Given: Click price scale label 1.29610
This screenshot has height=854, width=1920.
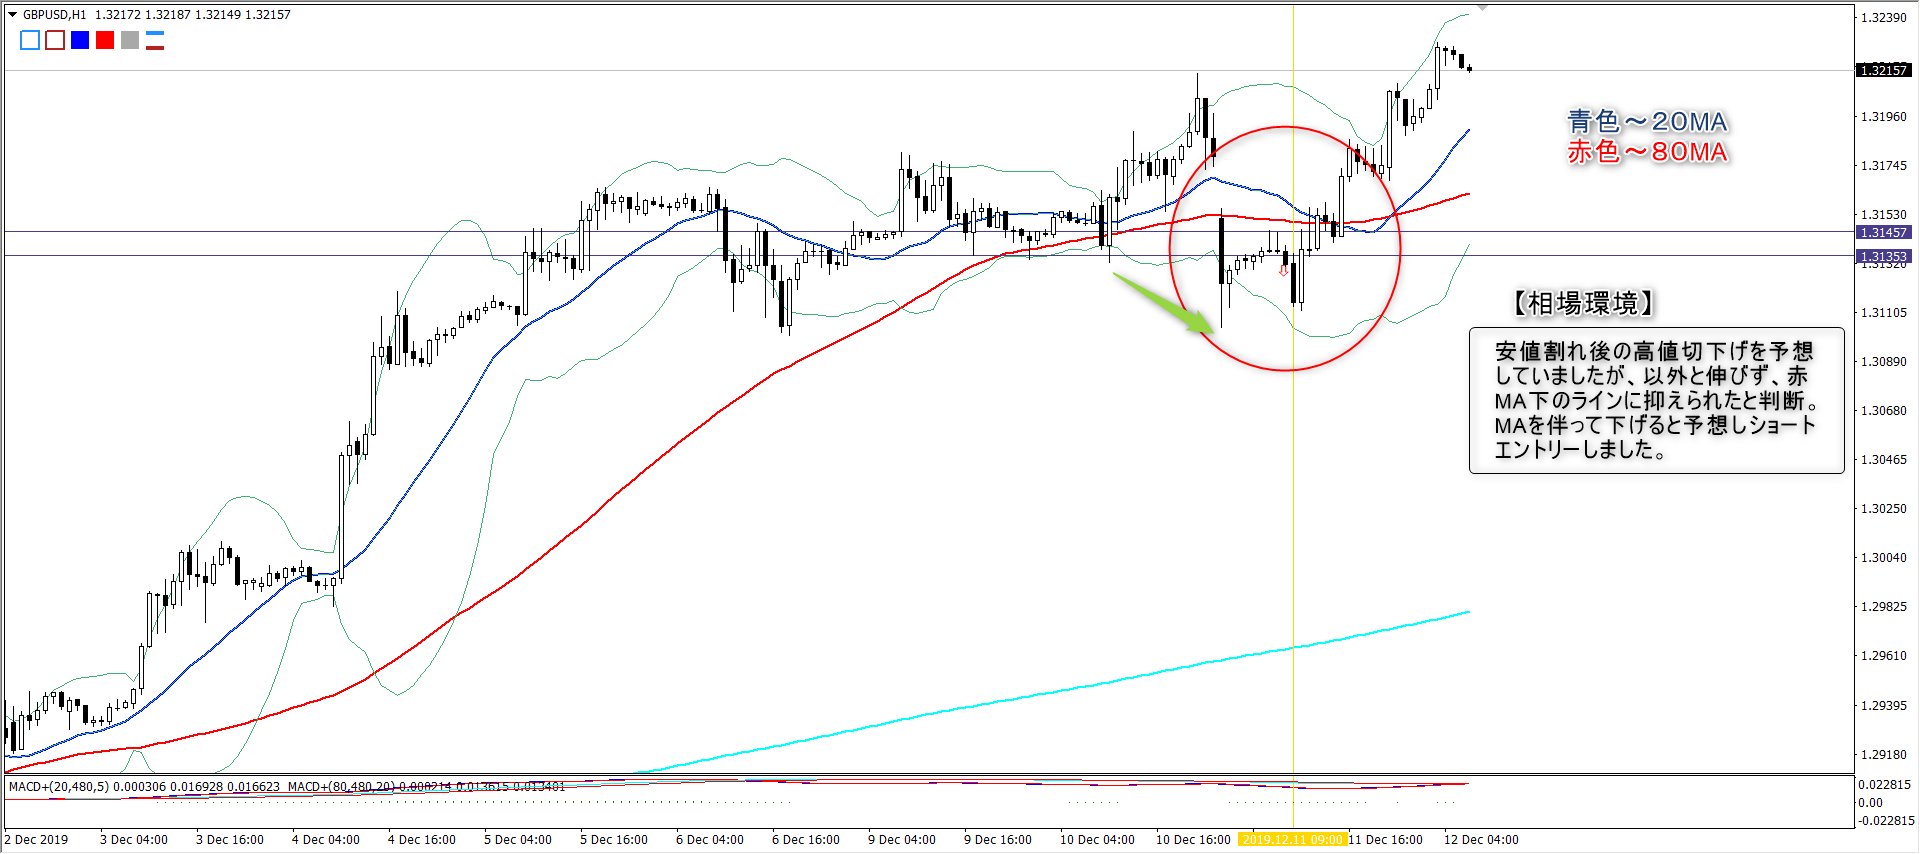Looking at the screenshot, I should coord(1883,656).
